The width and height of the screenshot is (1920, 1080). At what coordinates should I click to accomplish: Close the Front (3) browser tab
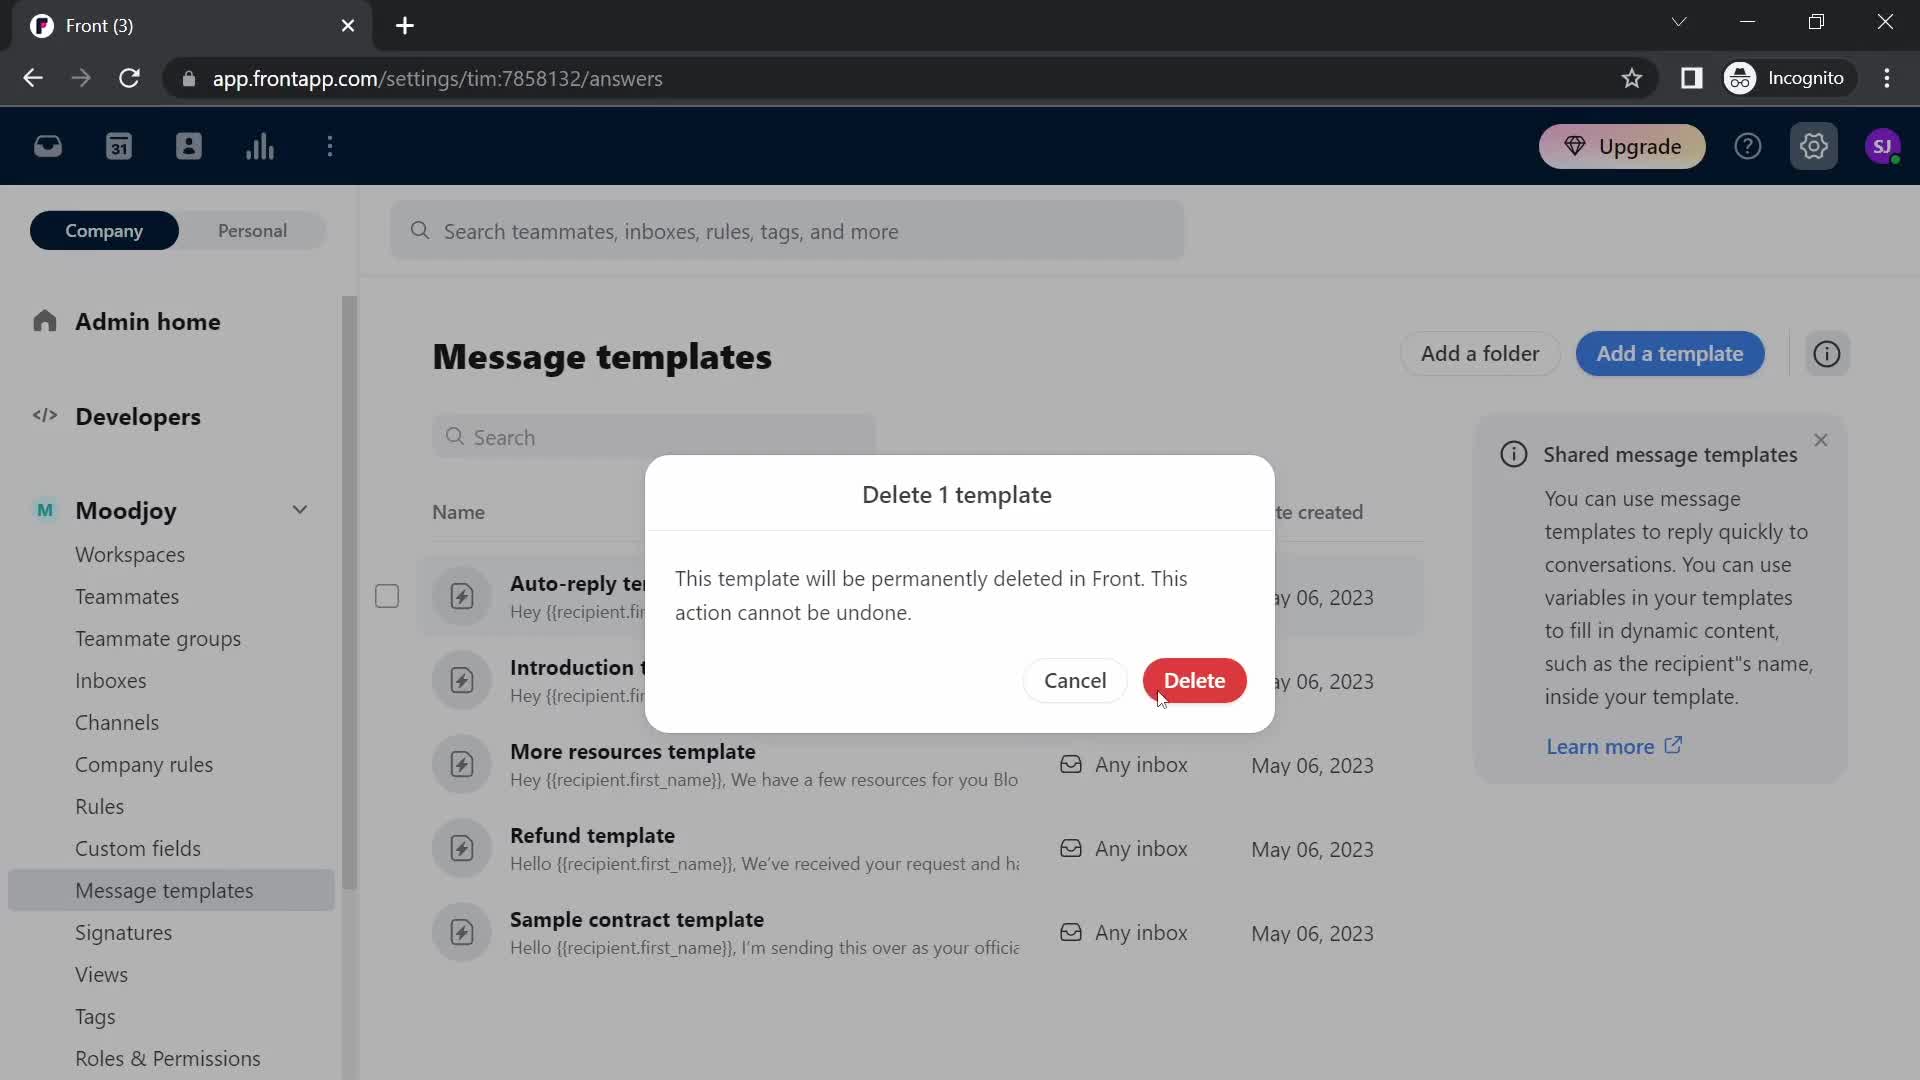pyautogui.click(x=348, y=26)
